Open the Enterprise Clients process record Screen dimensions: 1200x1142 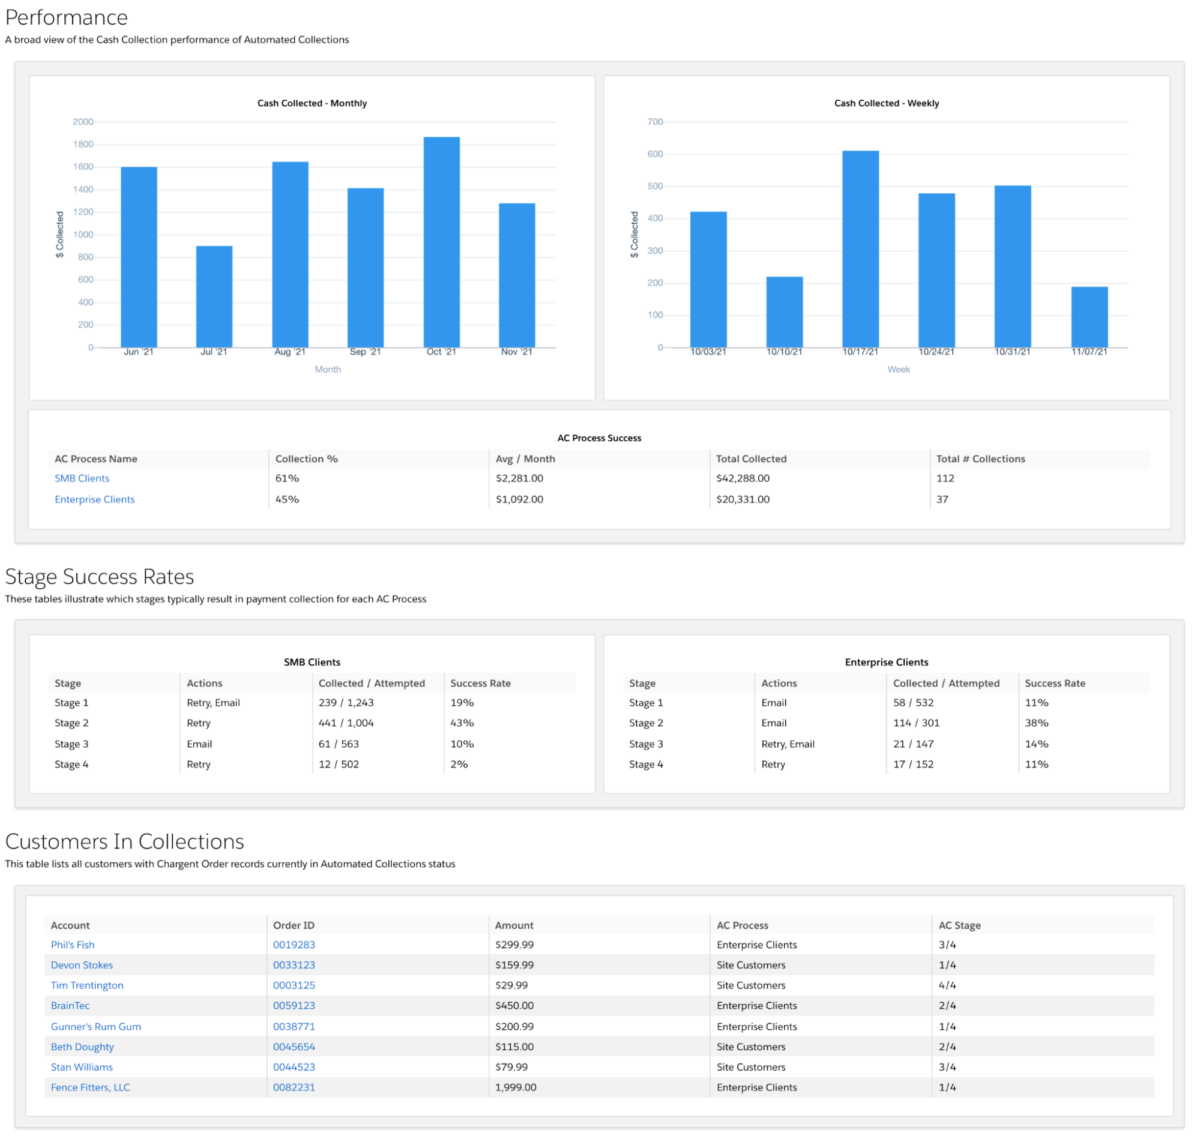(x=94, y=499)
